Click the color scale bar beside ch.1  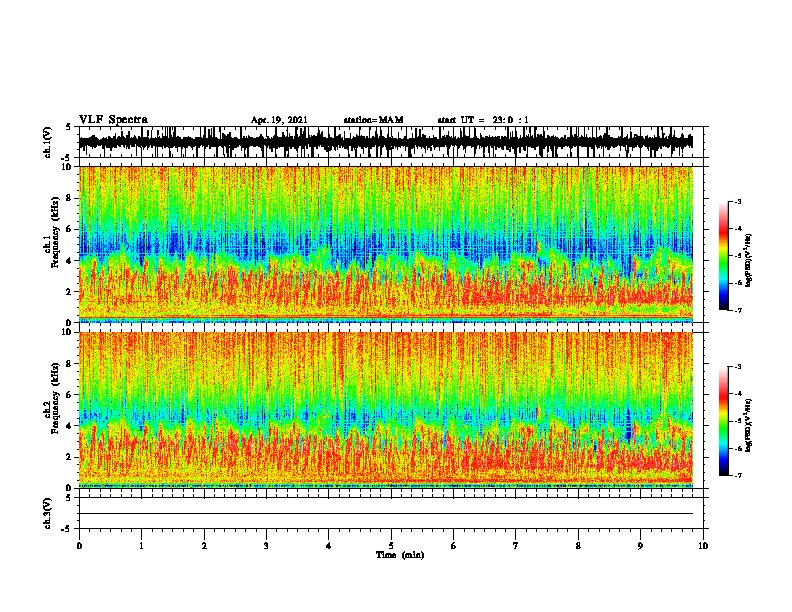click(724, 256)
